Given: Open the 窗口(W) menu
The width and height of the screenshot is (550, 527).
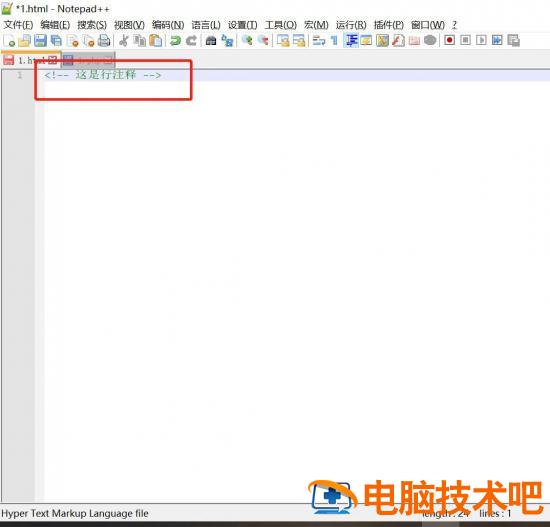Looking at the screenshot, I should [428, 25].
